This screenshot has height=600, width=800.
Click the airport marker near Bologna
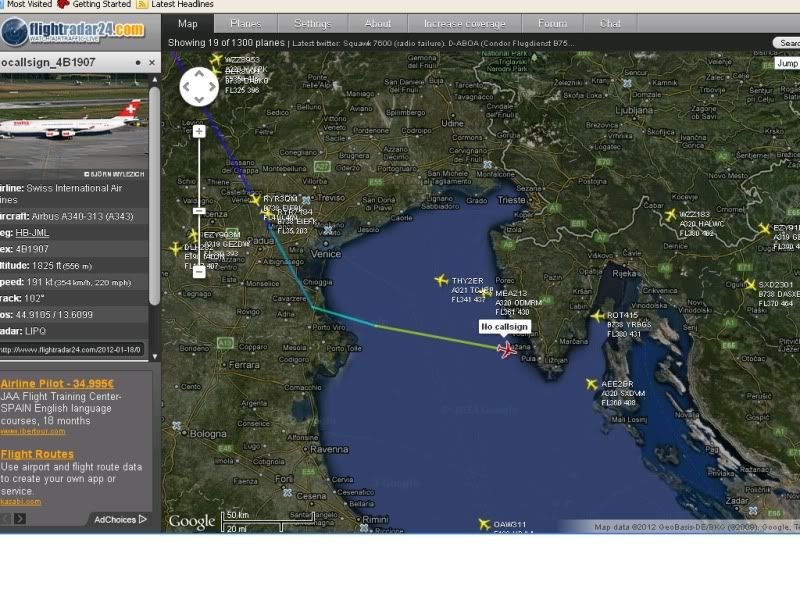coord(177,425)
